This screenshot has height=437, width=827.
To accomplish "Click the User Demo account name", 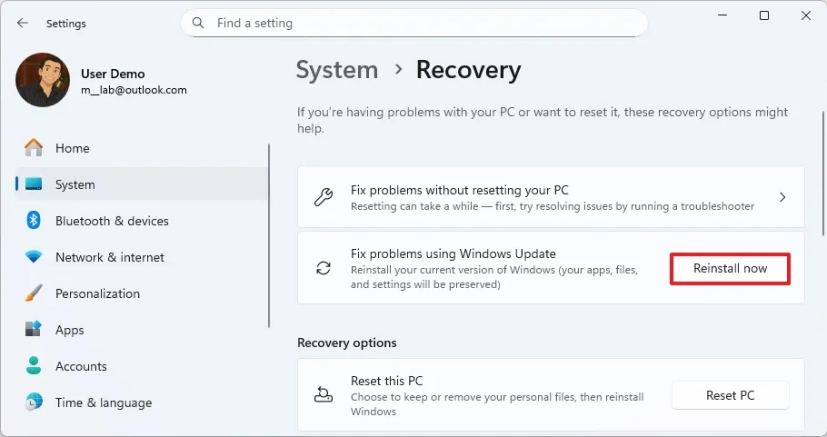I will click(113, 74).
